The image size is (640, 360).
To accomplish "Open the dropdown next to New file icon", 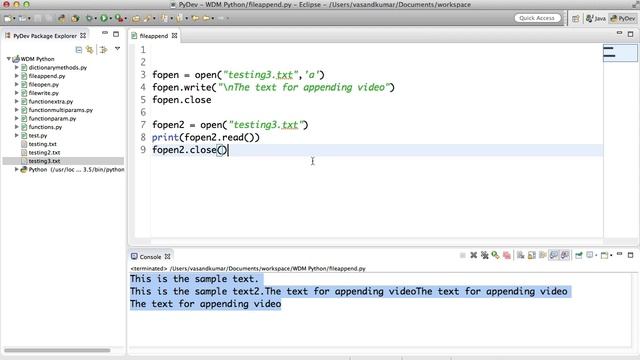I will click(x=14, y=18).
